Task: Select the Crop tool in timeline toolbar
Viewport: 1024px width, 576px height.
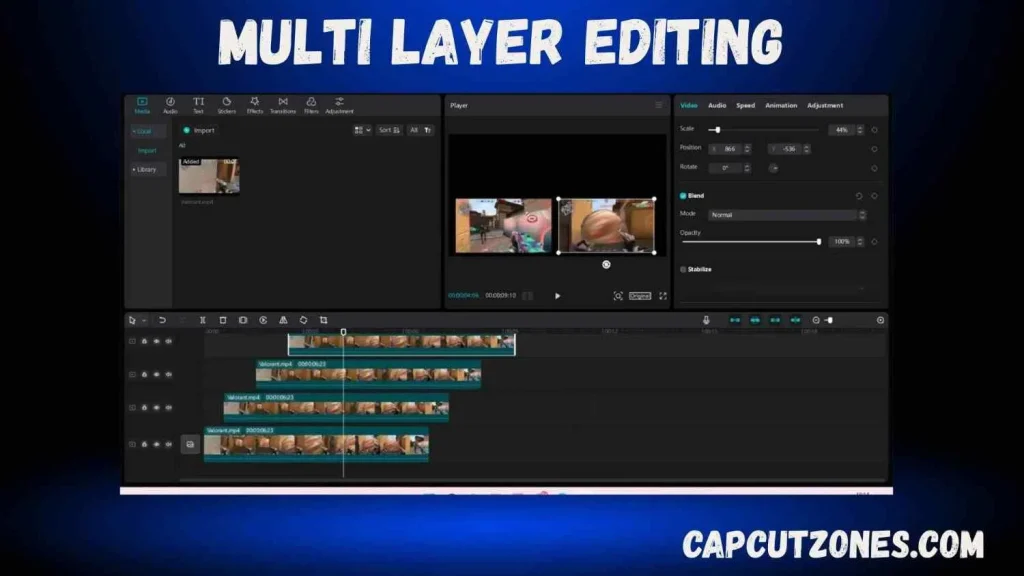Action: click(323, 320)
